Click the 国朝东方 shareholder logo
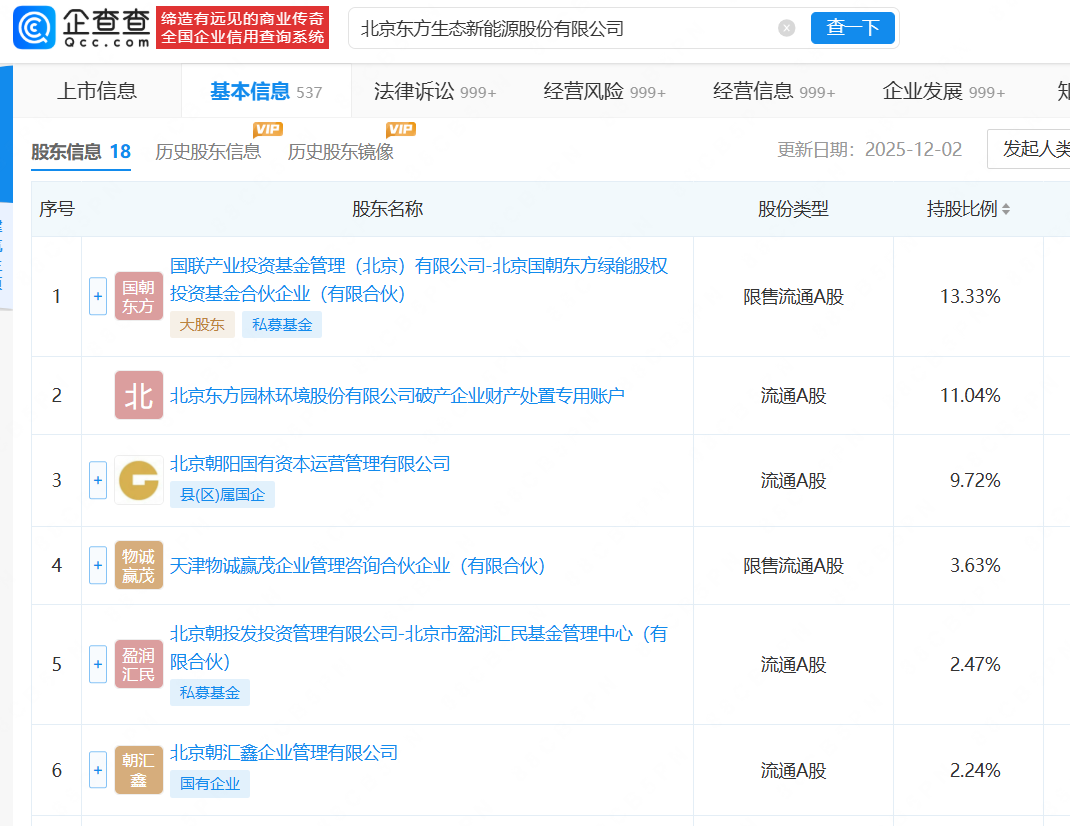 (138, 296)
